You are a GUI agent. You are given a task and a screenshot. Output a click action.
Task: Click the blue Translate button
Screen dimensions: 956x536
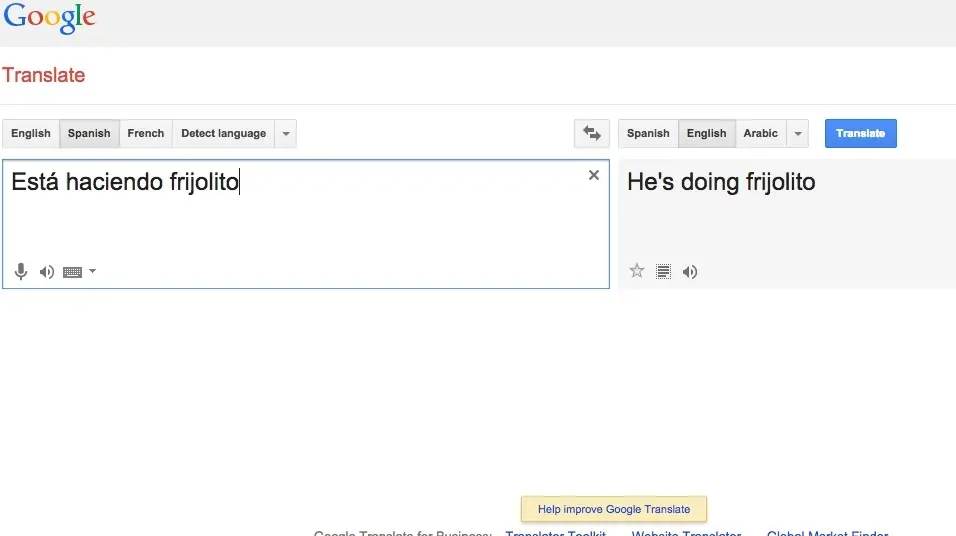[860, 134]
